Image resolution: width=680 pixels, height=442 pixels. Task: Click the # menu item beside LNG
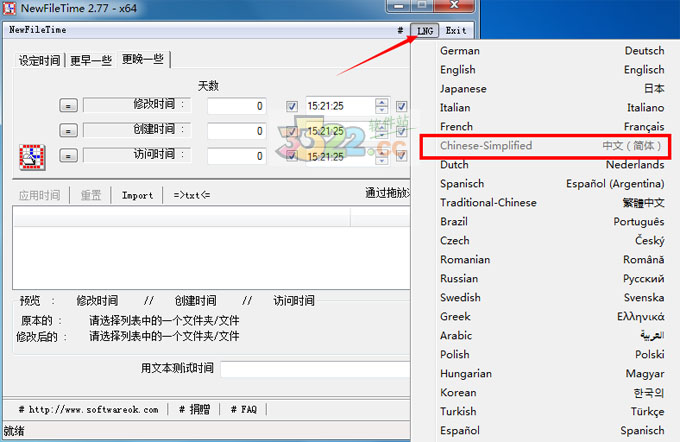[400, 30]
